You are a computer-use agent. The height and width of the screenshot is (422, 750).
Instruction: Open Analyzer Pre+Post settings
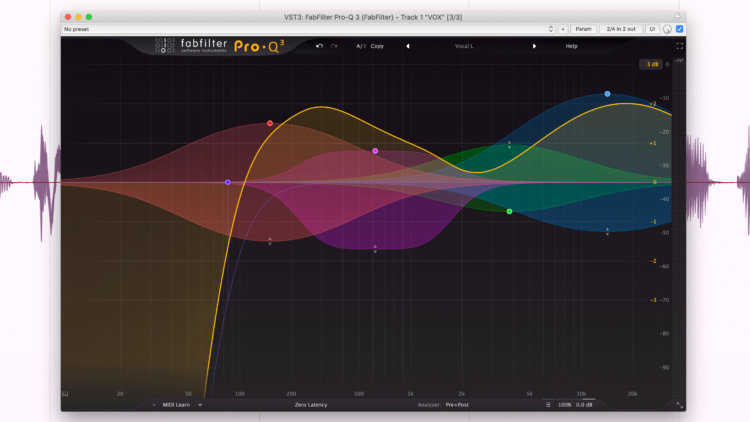point(457,405)
